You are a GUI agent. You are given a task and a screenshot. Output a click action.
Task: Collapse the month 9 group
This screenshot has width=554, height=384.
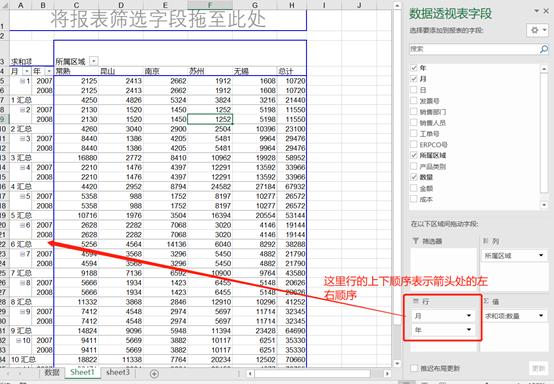point(22,312)
